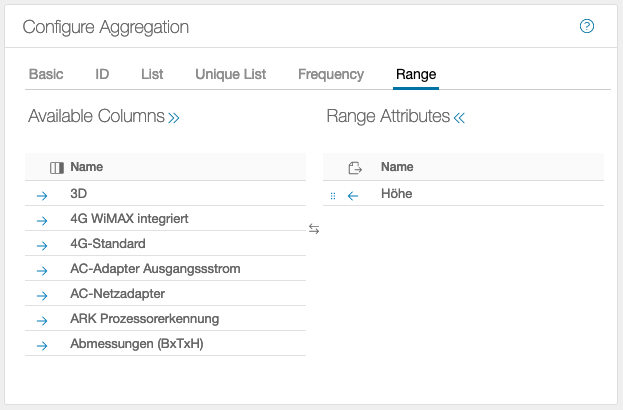Switch to the Basic tab

pos(46,75)
